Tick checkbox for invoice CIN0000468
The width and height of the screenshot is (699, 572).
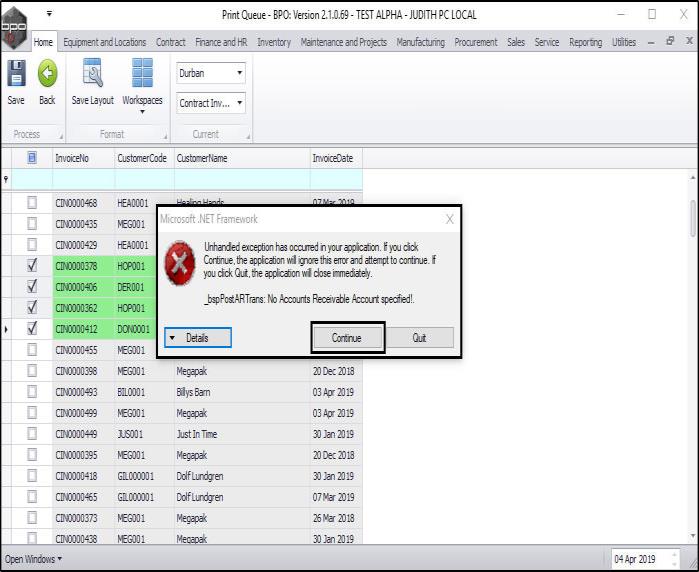point(32,203)
